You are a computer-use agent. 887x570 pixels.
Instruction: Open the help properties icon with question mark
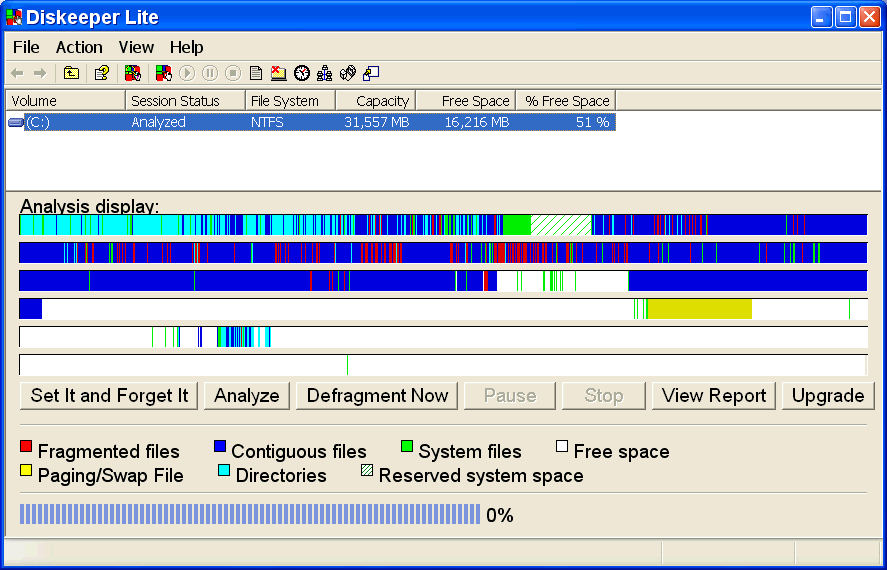click(102, 73)
